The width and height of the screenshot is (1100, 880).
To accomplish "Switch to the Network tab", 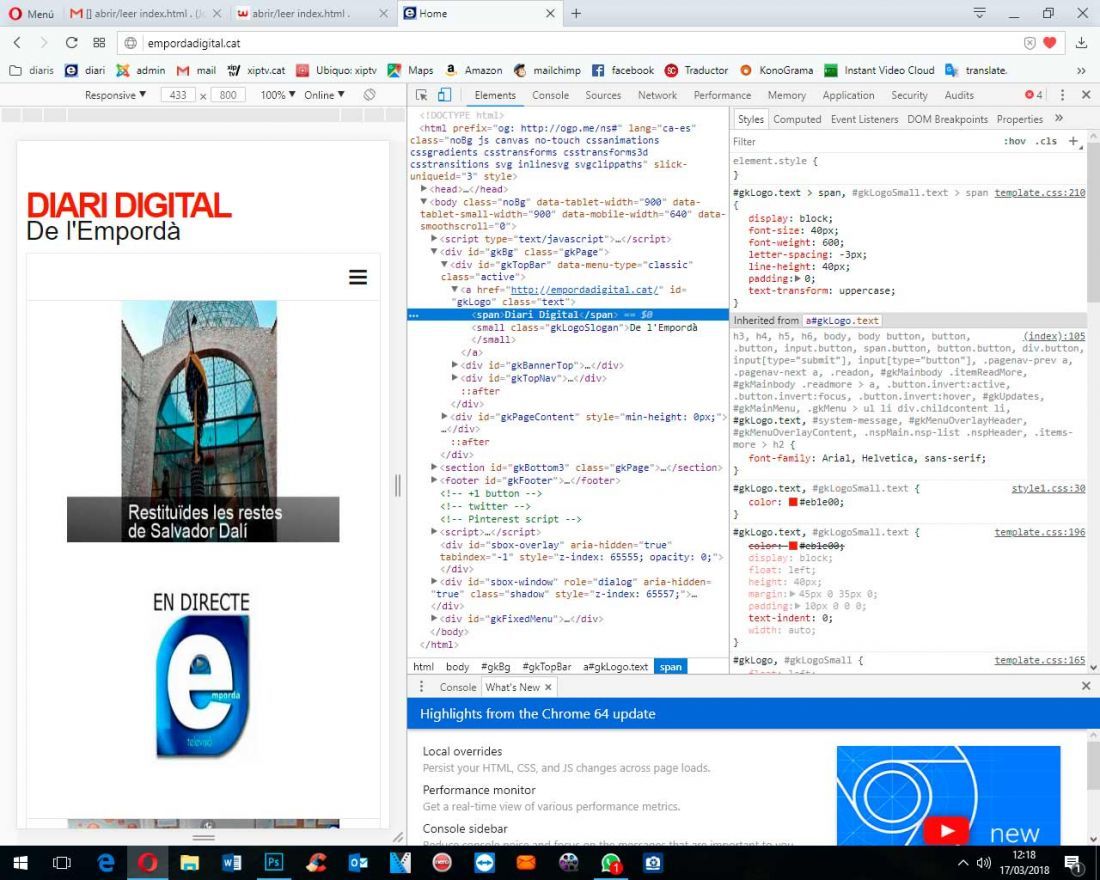I will (x=657, y=95).
